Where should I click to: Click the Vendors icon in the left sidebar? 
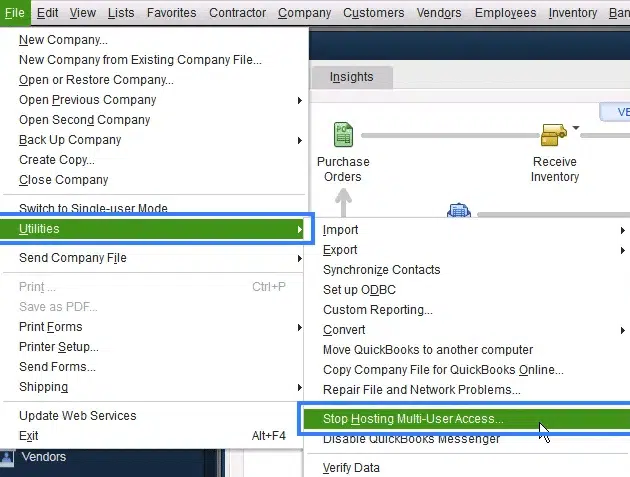[x=8, y=457]
